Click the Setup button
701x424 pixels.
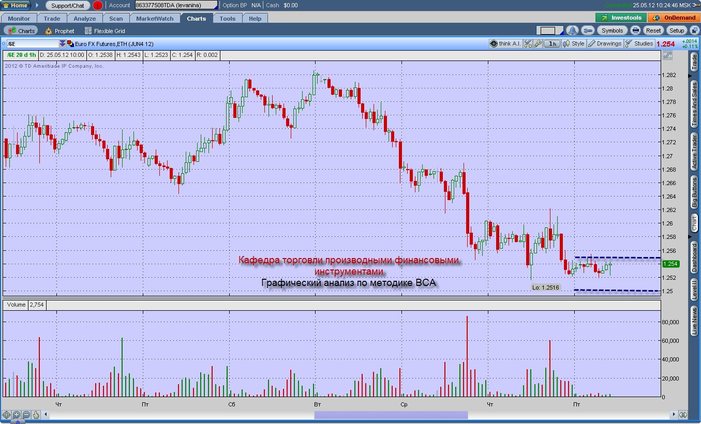[x=676, y=30]
